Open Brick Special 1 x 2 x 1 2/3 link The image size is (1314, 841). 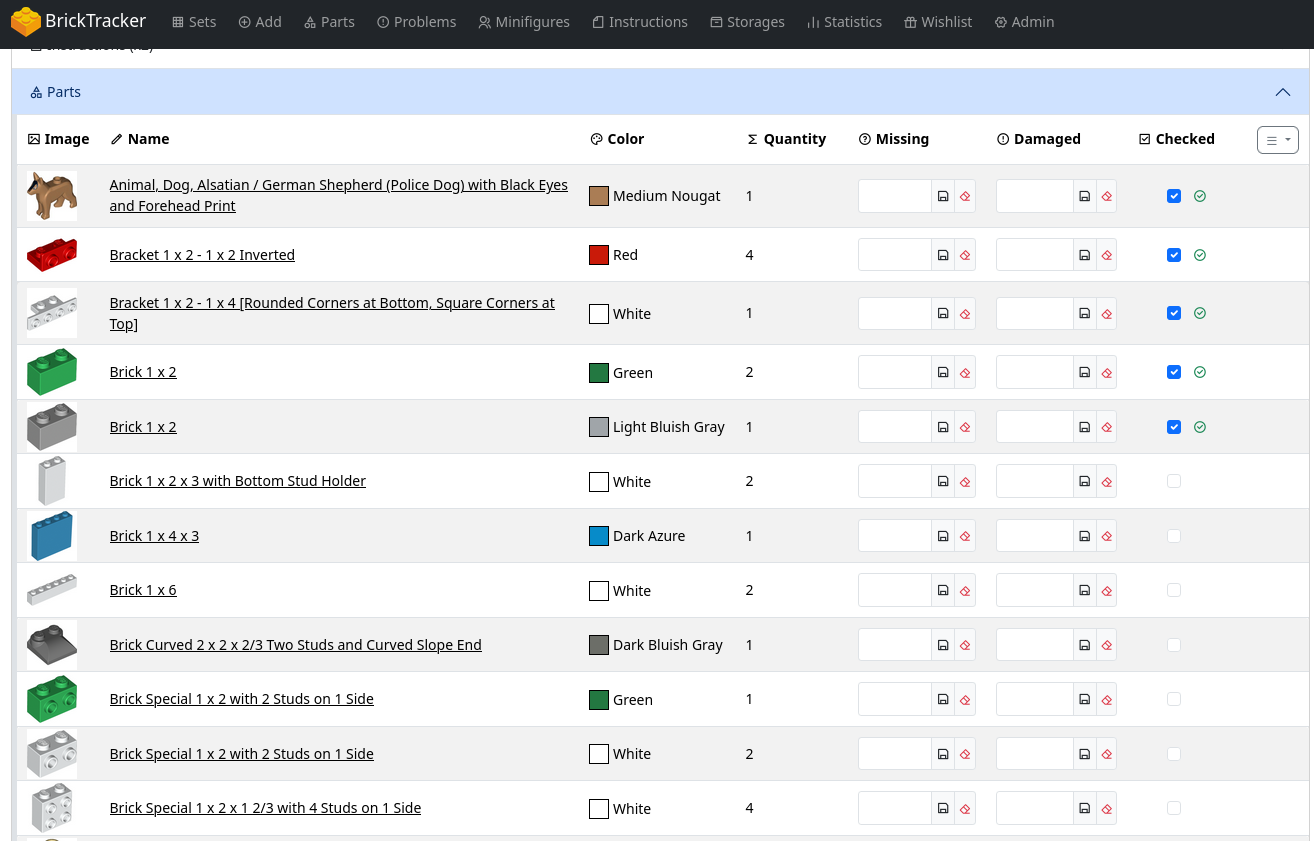tap(265, 808)
